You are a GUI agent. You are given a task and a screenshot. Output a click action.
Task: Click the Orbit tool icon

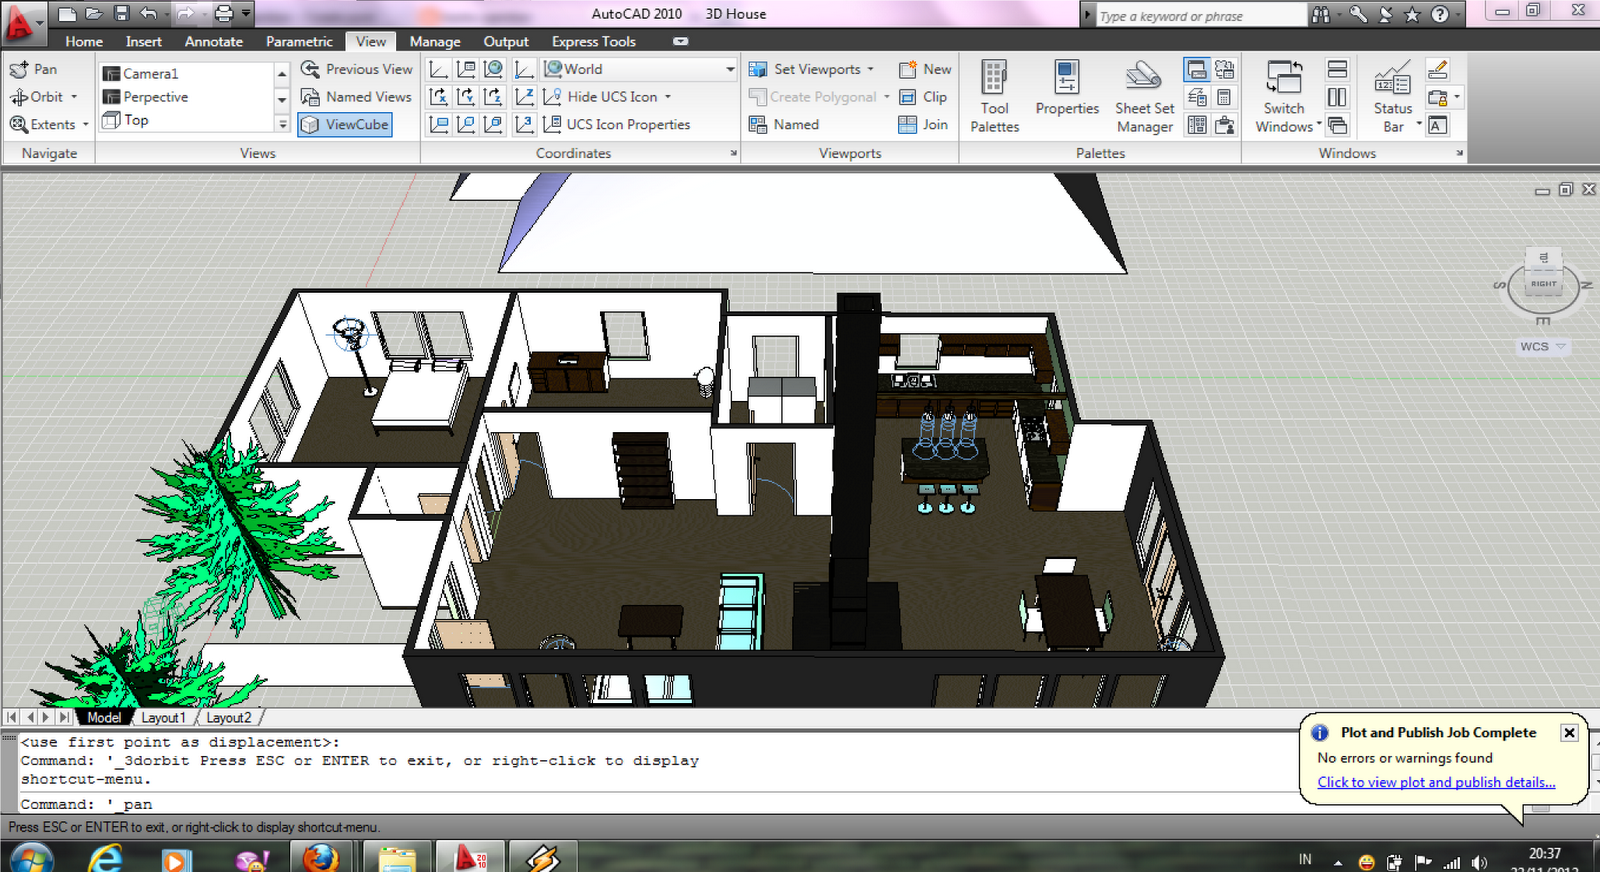coord(19,97)
